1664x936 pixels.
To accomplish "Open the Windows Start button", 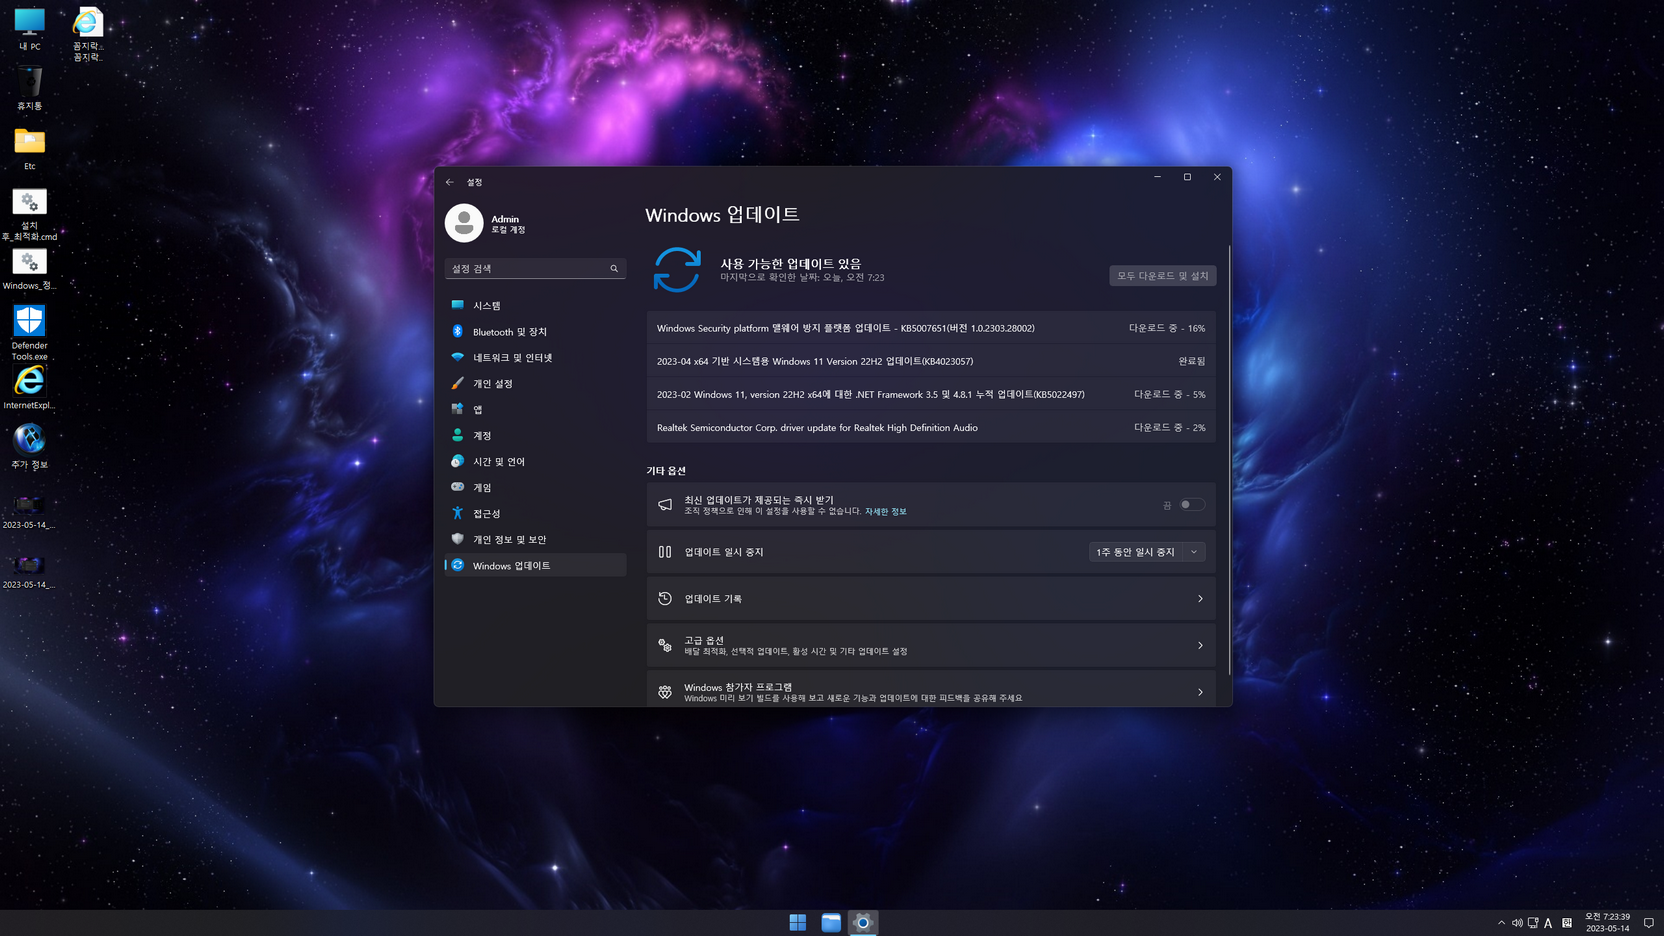I will click(x=797, y=923).
